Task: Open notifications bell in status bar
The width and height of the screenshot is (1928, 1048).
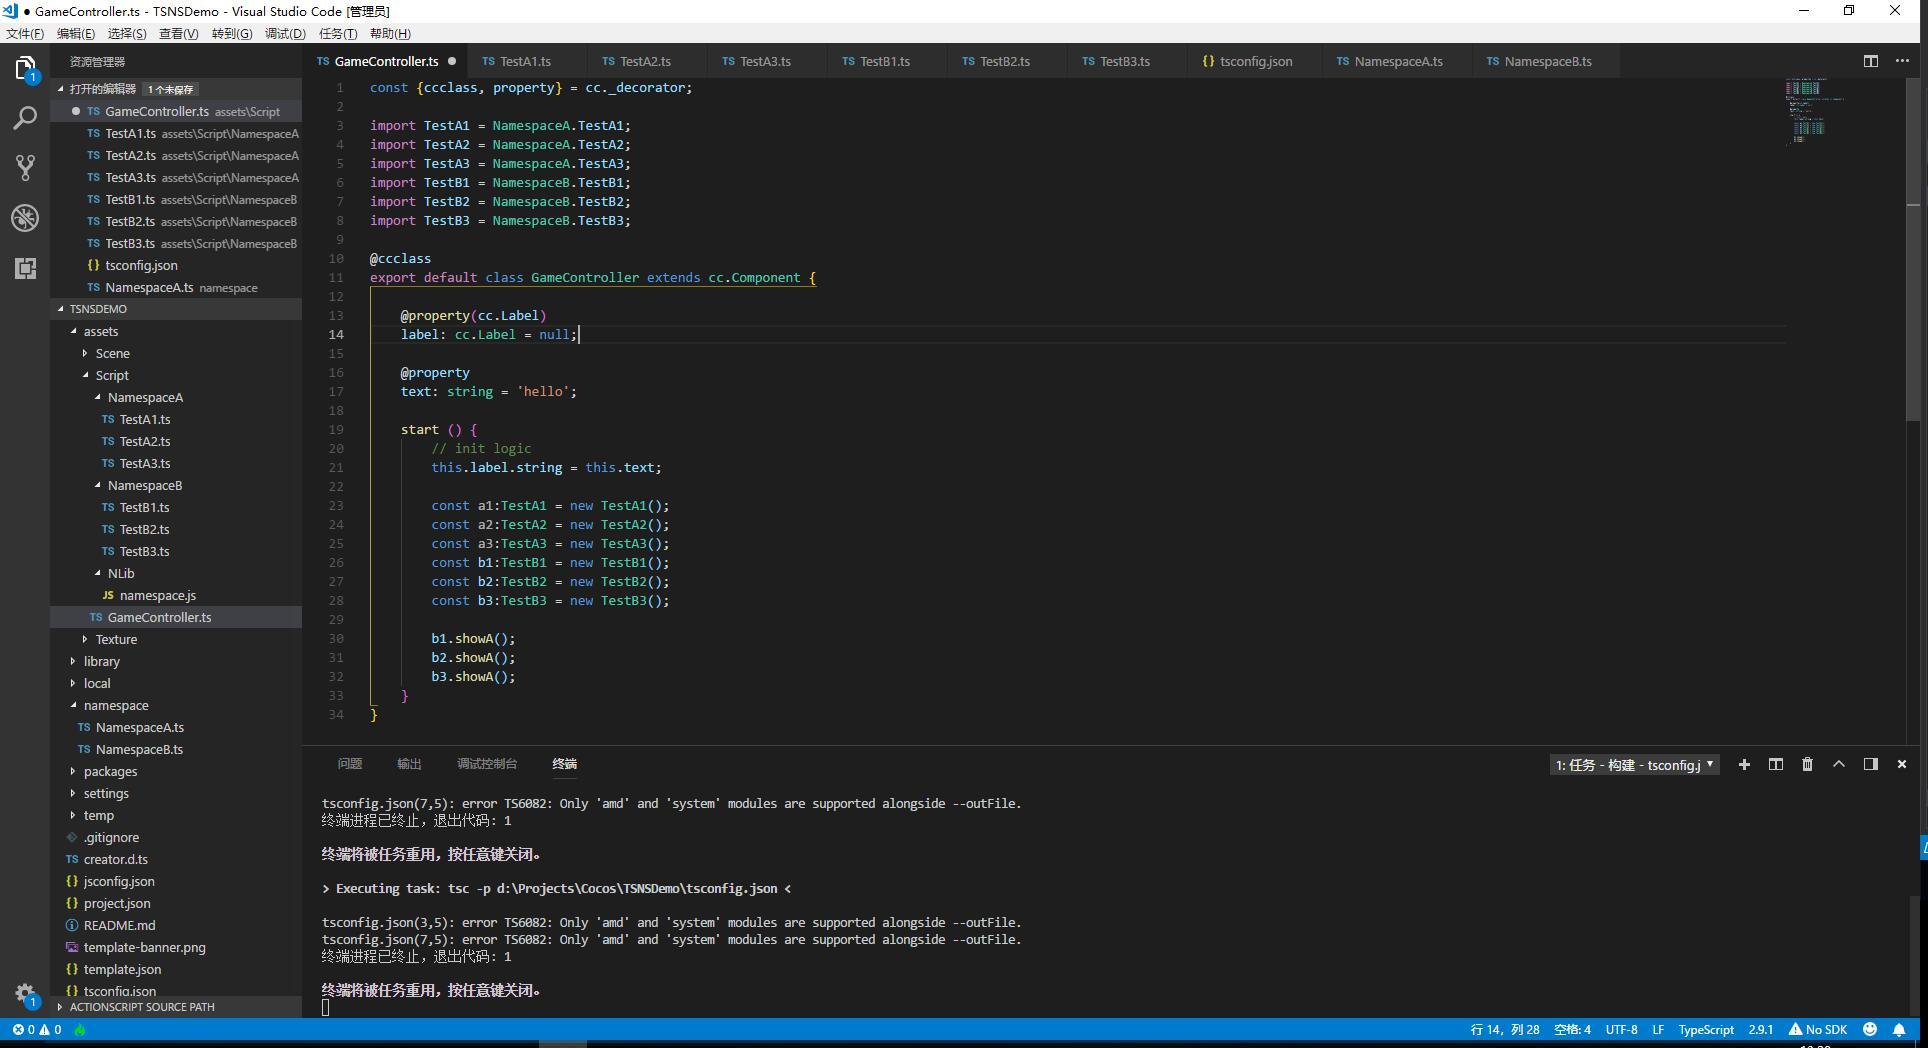Action: (x=1898, y=1029)
